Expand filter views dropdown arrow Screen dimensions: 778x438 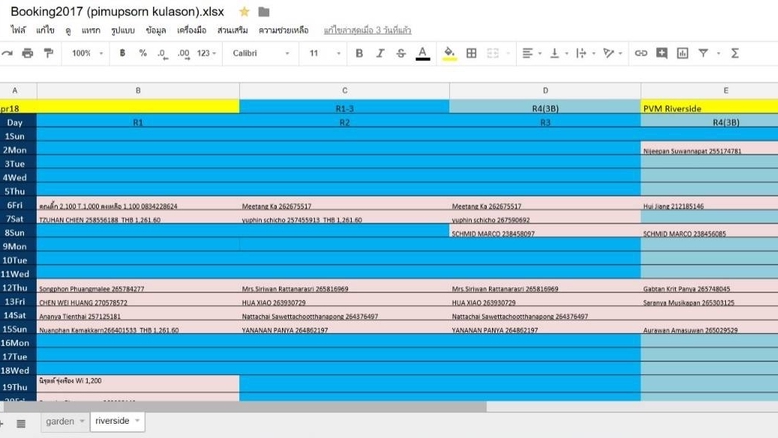pyautogui.click(x=718, y=53)
